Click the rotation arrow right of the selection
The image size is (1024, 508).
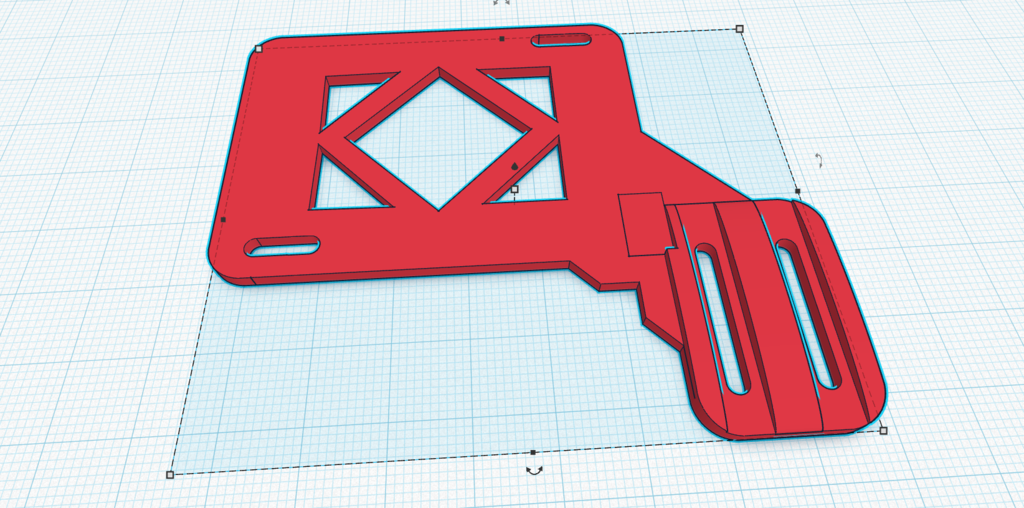pyautogui.click(x=819, y=161)
